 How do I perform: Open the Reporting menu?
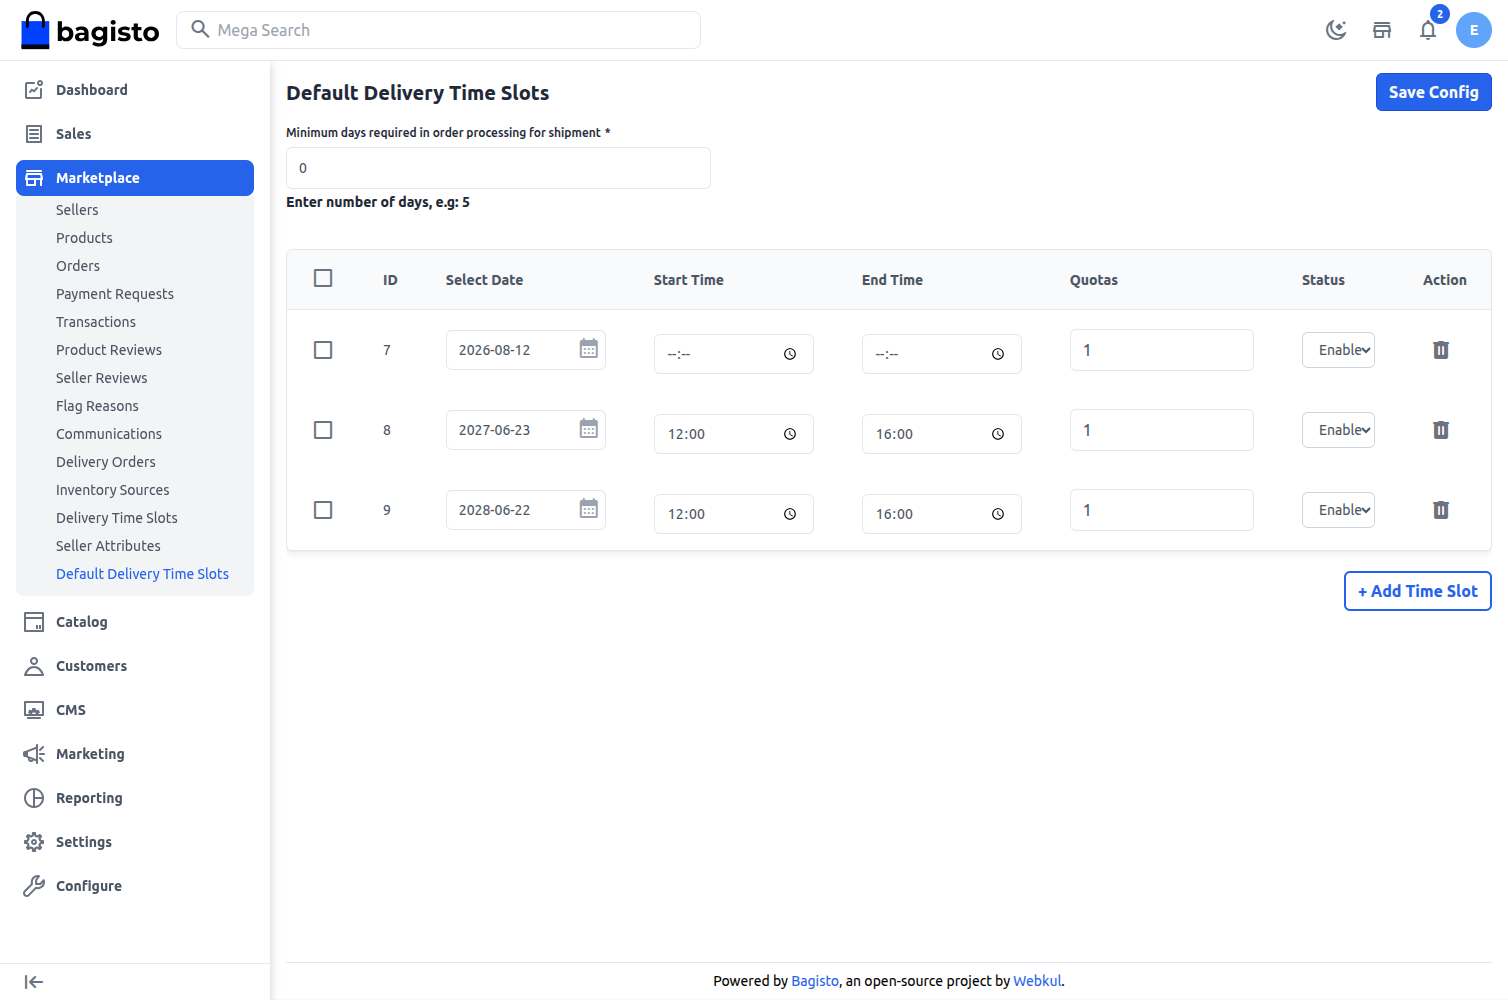click(x=135, y=798)
